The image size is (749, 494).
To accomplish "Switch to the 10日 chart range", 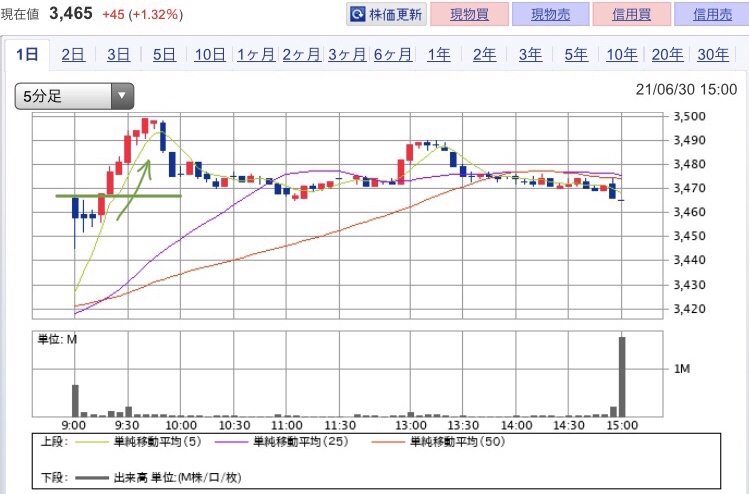I will 210,54.
